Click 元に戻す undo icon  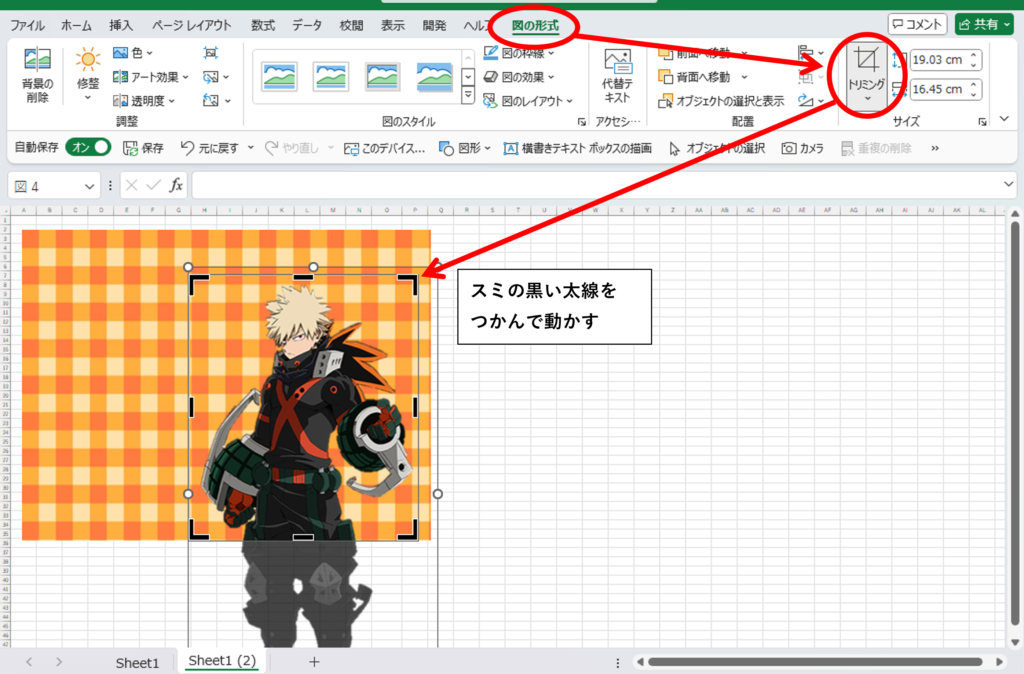[x=187, y=148]
